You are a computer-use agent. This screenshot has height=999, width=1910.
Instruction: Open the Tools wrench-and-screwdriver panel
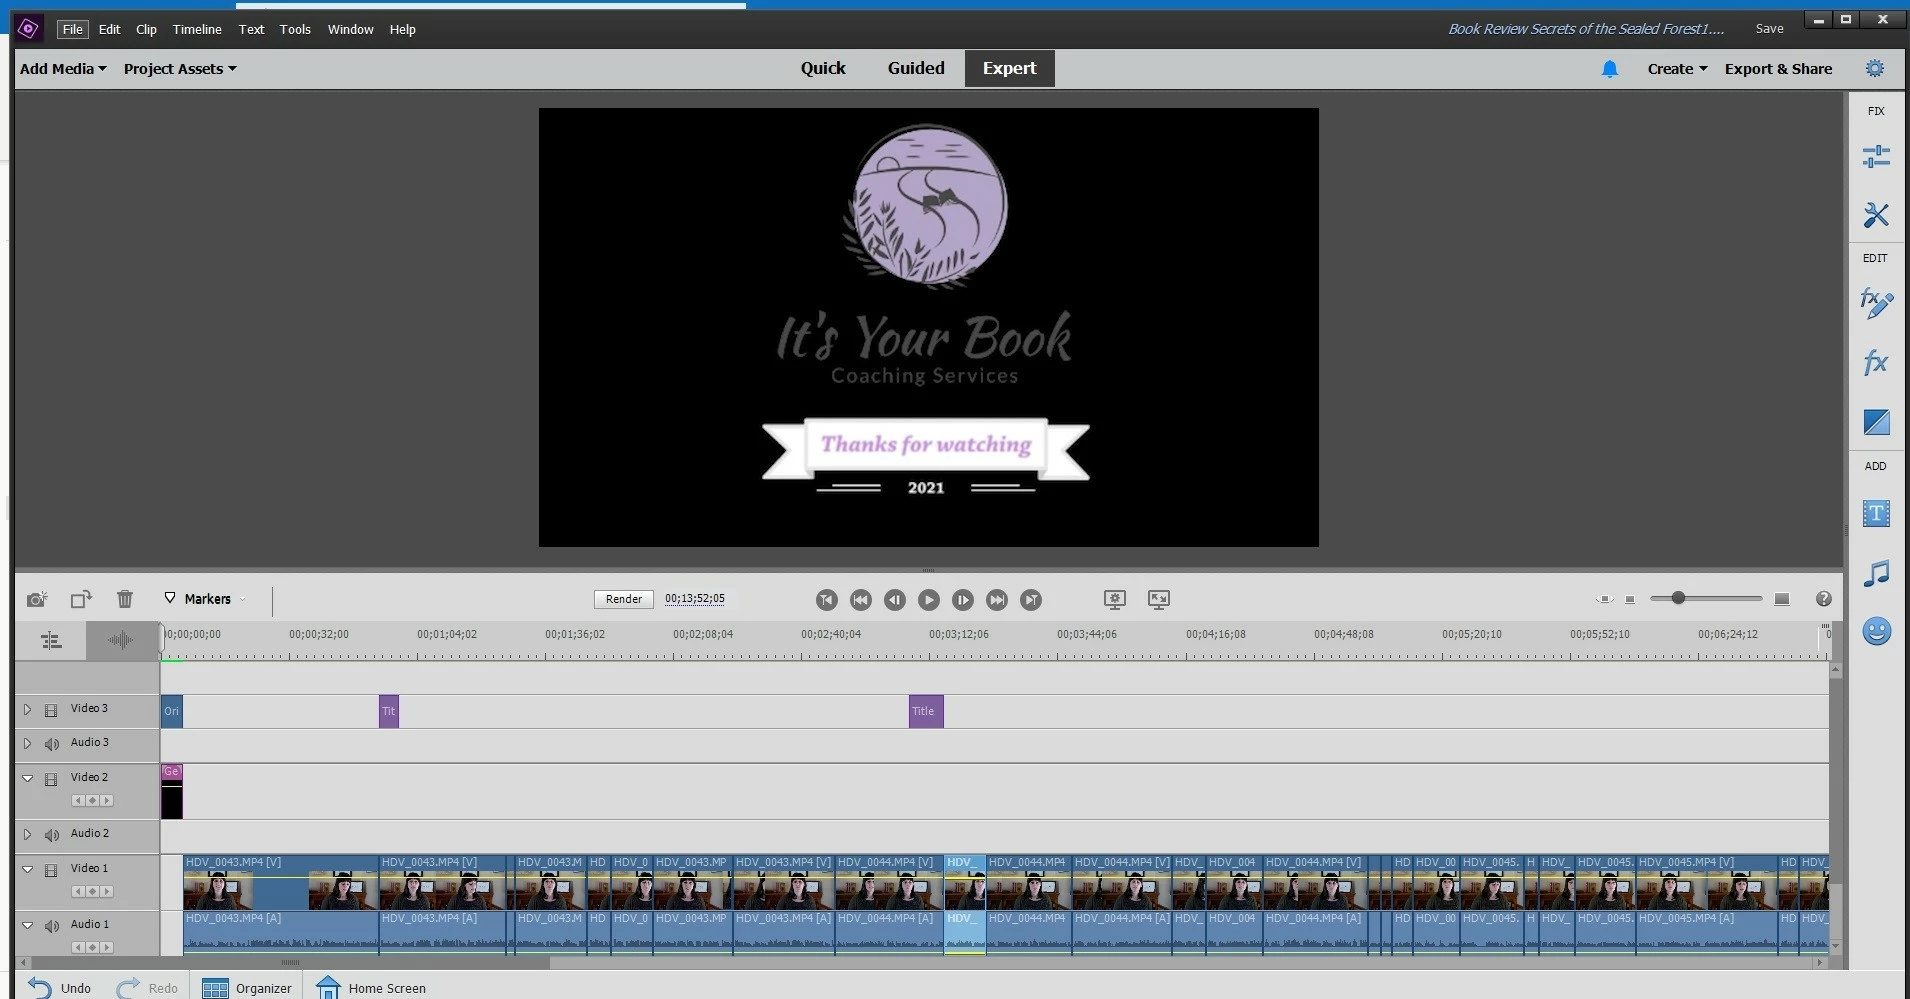(x=1876, y=215)
